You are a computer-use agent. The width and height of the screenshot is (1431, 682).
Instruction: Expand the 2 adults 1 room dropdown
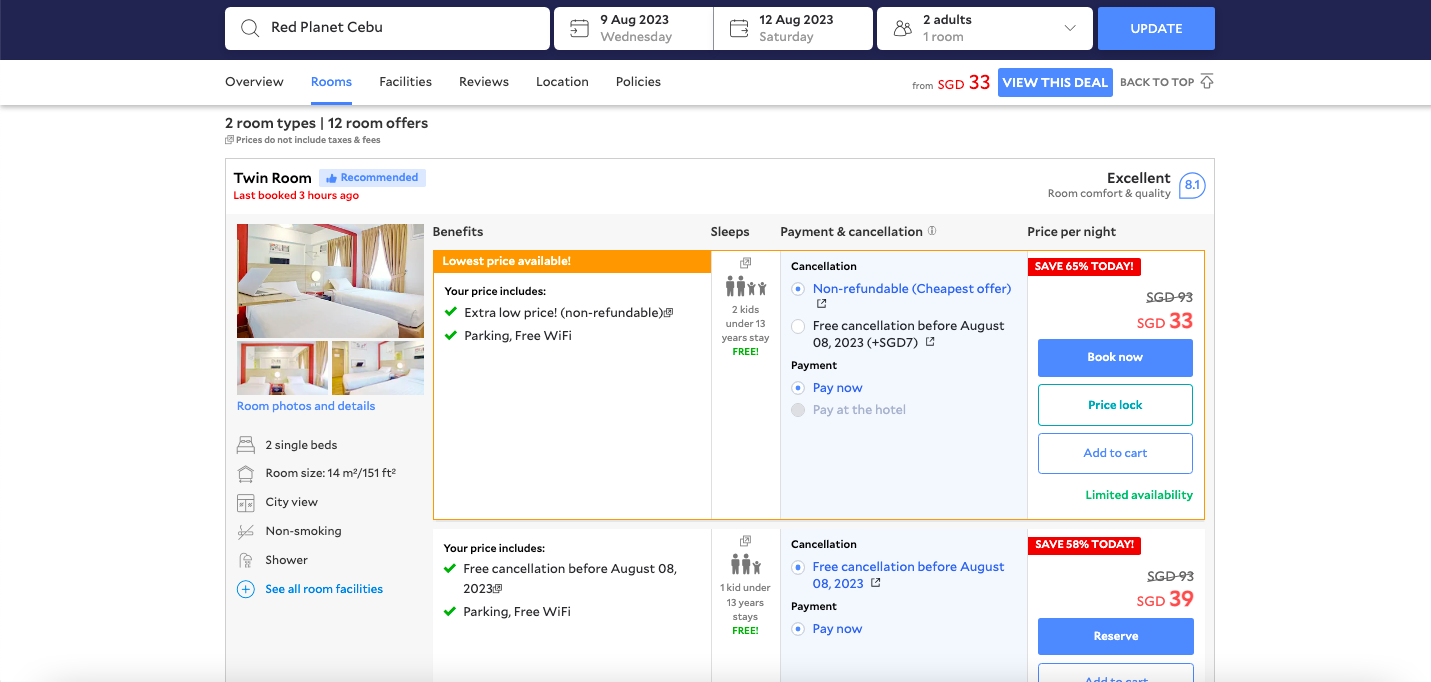click(984, 28)
